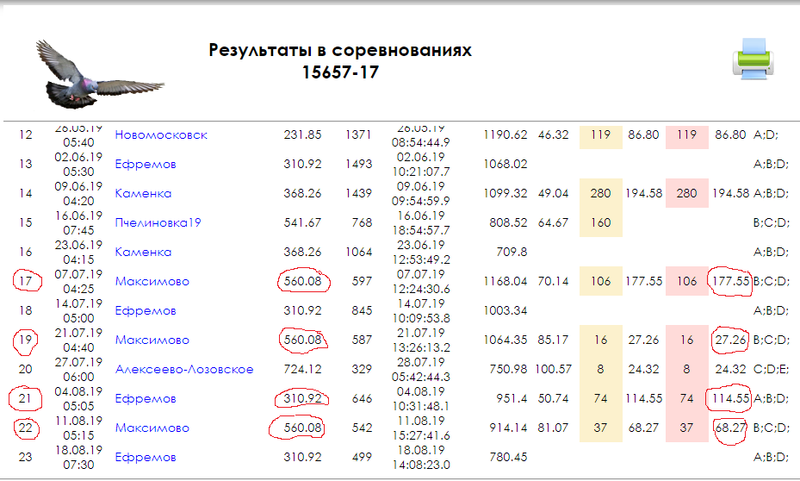Open the Ефремов link in row 23
Image resolution: width=800 pixels, height=481 pixels.
pyautogui.click(x=145, y=457)
